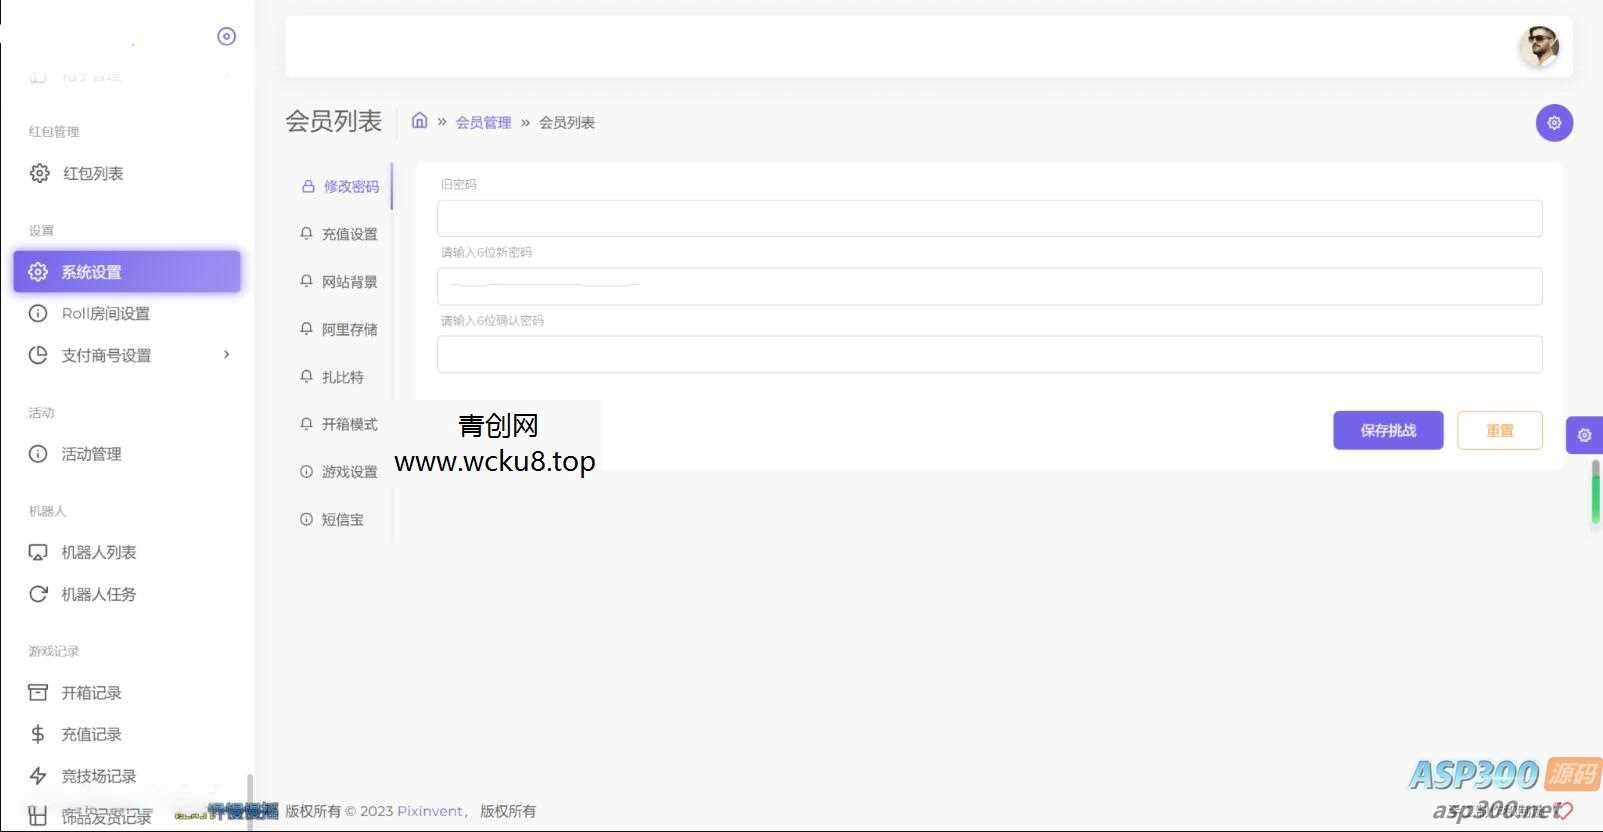Click the bell icon beside 扎比特
Image resolution: width=1603 pixels, height=832 pixels.
[306, 376]
